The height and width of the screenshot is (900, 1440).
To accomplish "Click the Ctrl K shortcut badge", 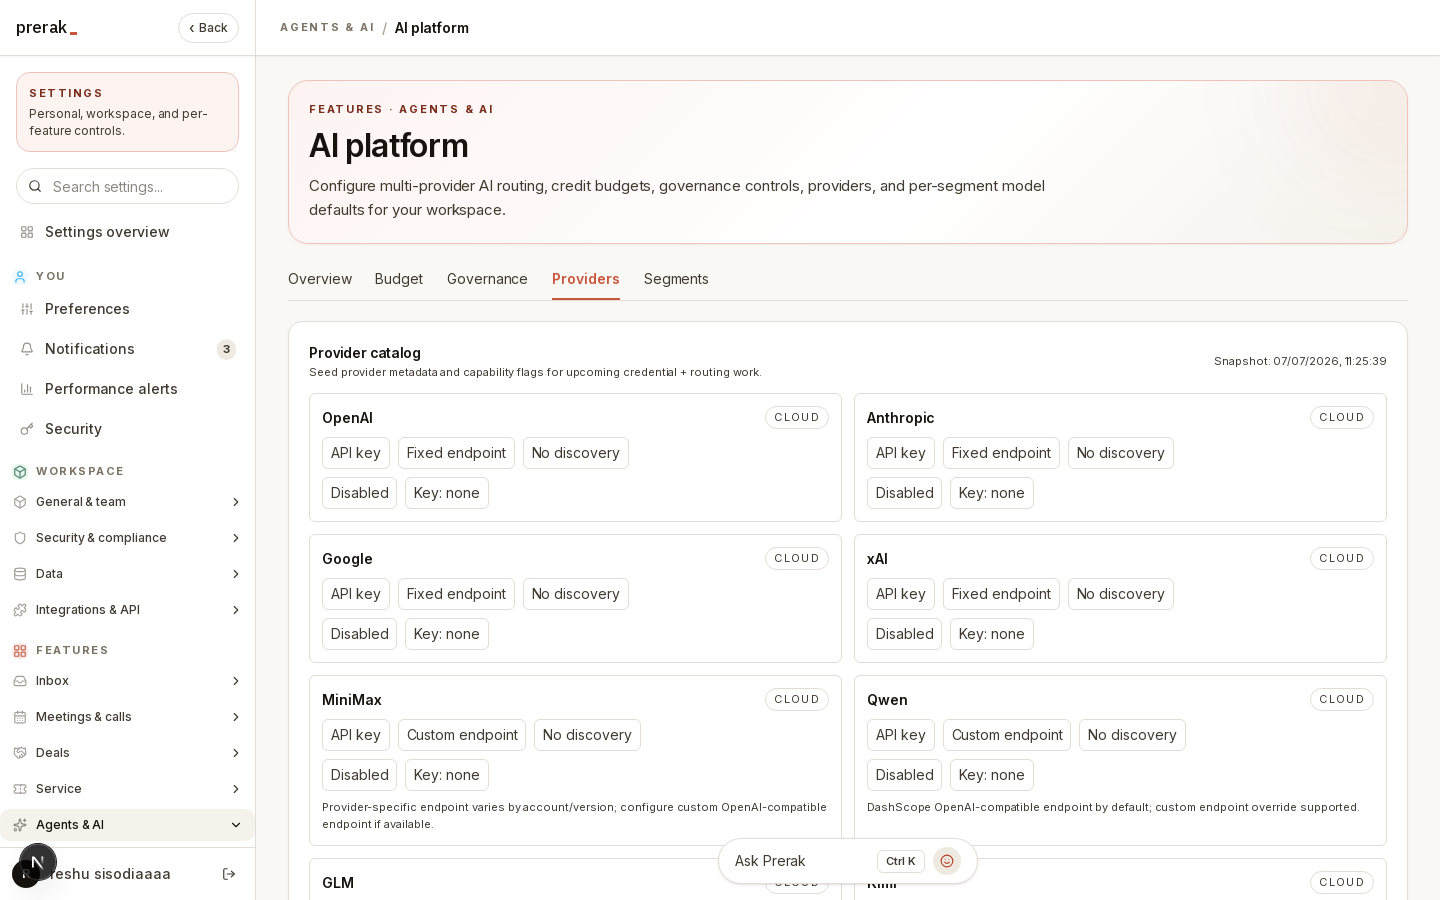I will [x=901, y=861].
